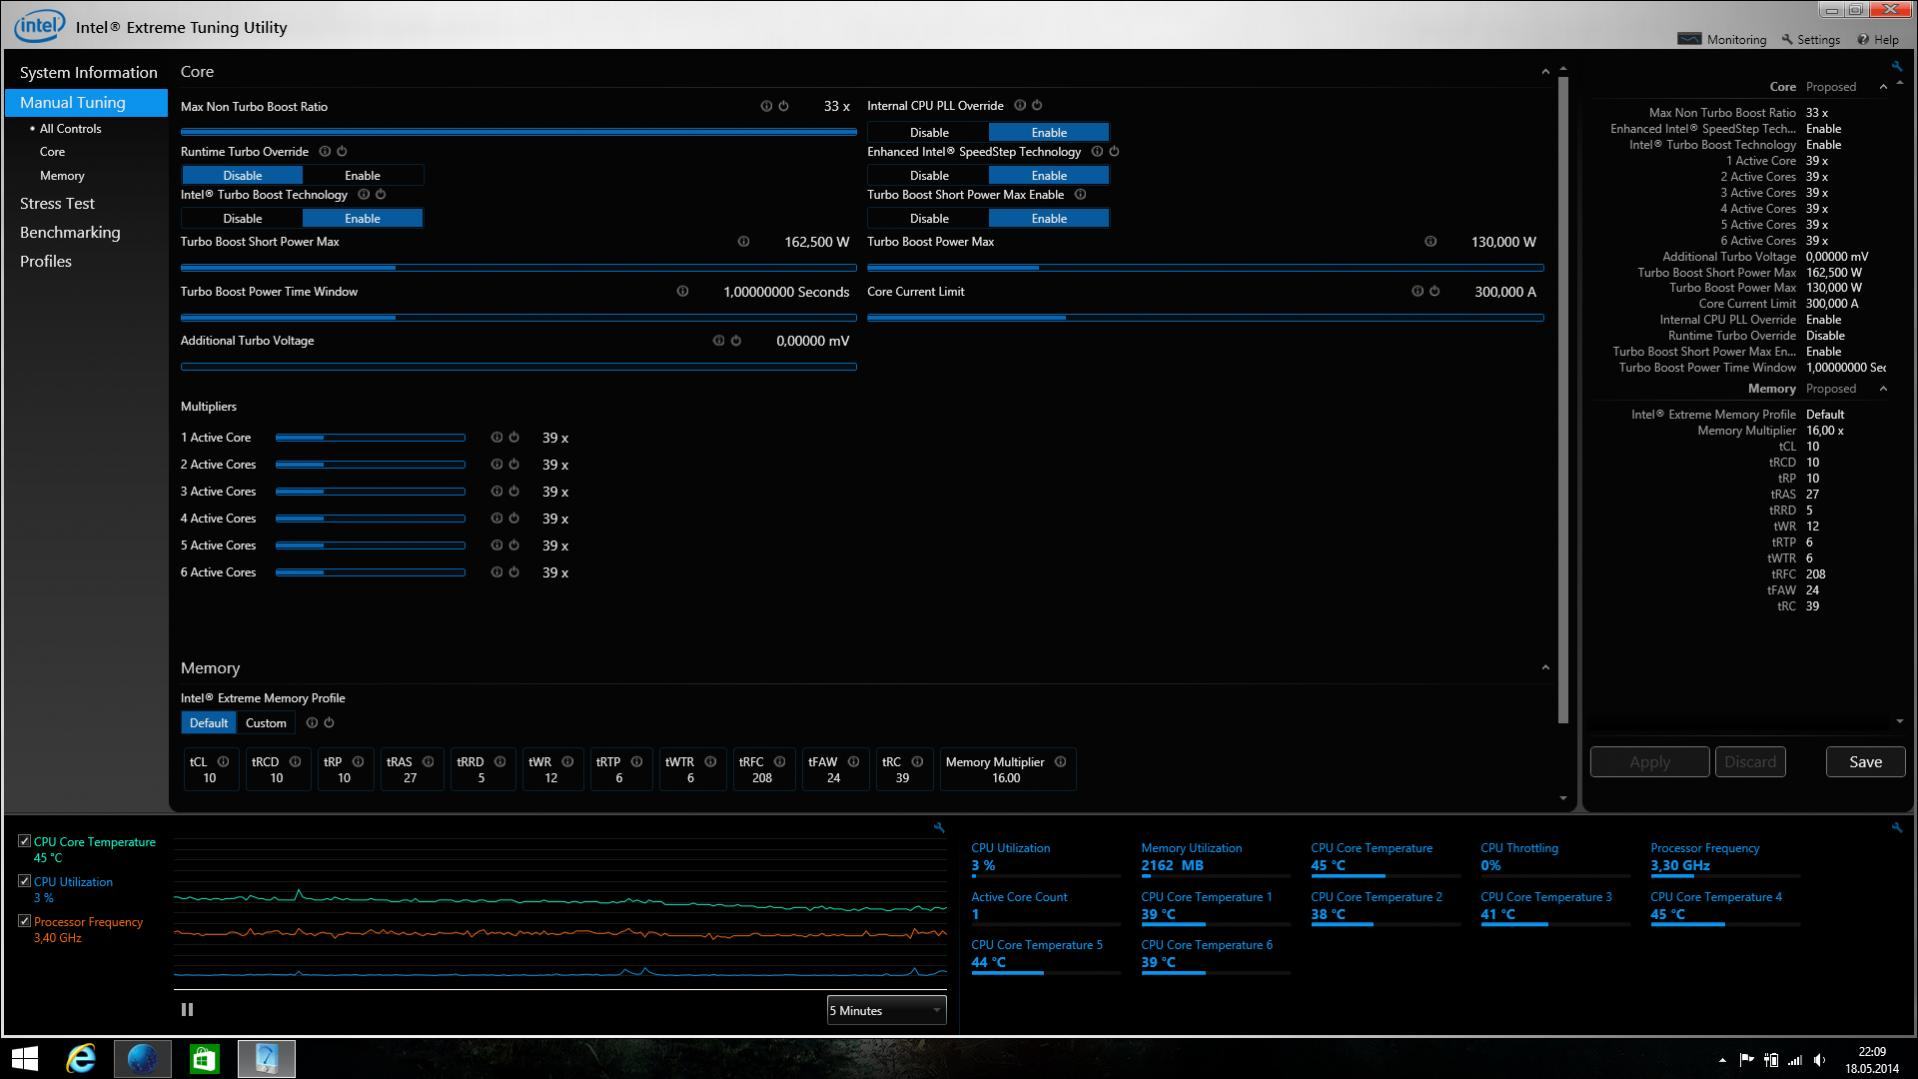Adjust the Turbo Boost Short Power Max slider
Screen dimensions: 1918x1079
click(518, 268)
